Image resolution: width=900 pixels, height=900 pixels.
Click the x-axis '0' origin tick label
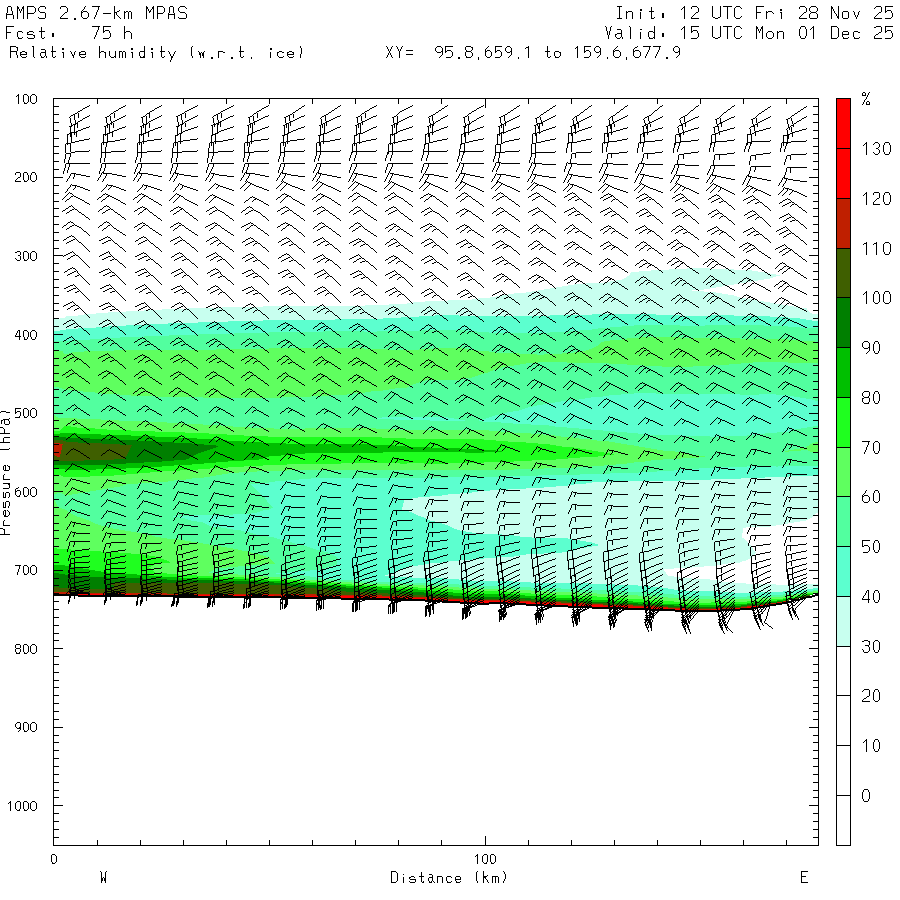click(x=54, y=859)
